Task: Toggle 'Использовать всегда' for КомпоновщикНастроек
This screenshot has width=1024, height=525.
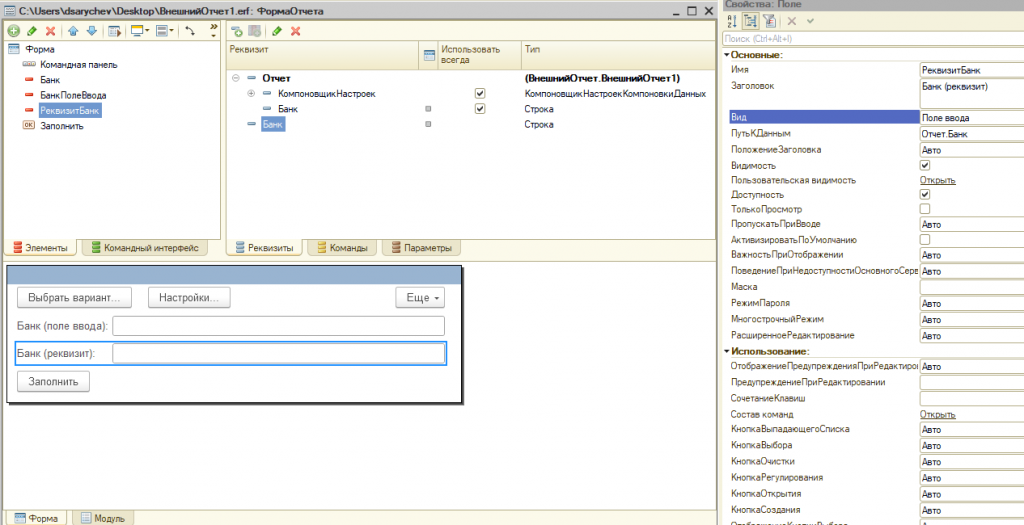Action: [x=480, y=94]
